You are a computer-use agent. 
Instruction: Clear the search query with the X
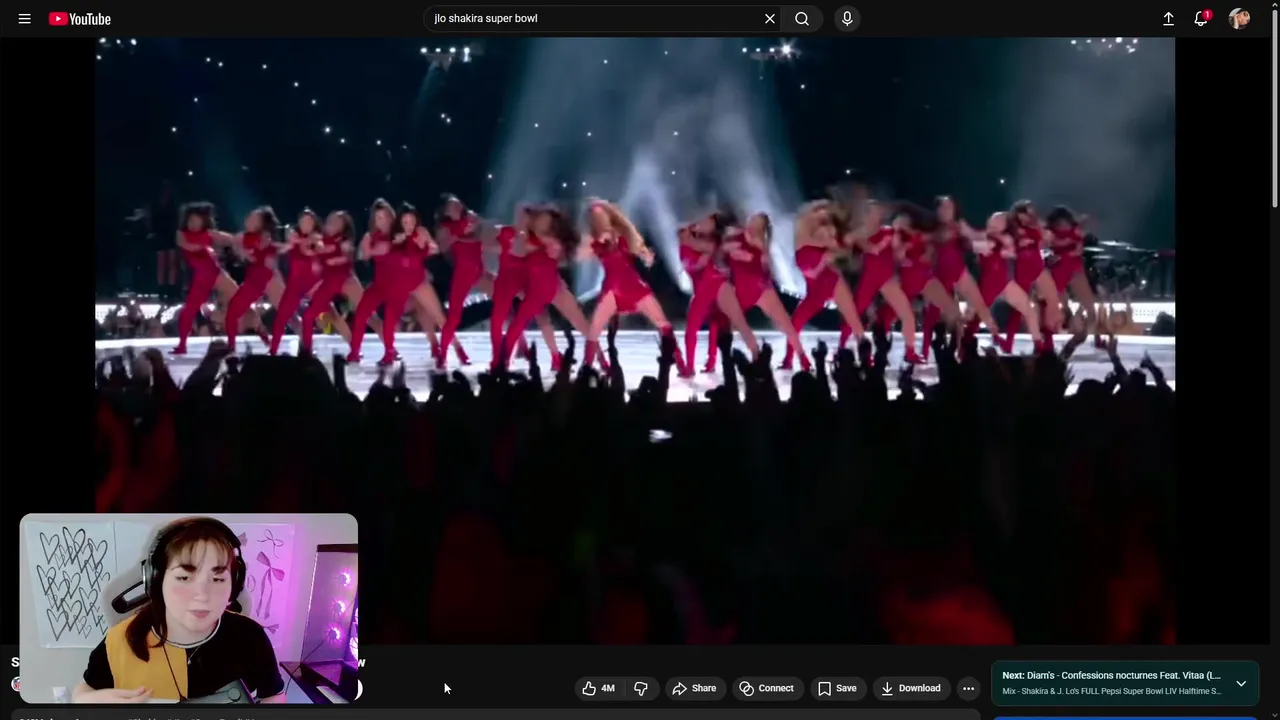point(770,19)
